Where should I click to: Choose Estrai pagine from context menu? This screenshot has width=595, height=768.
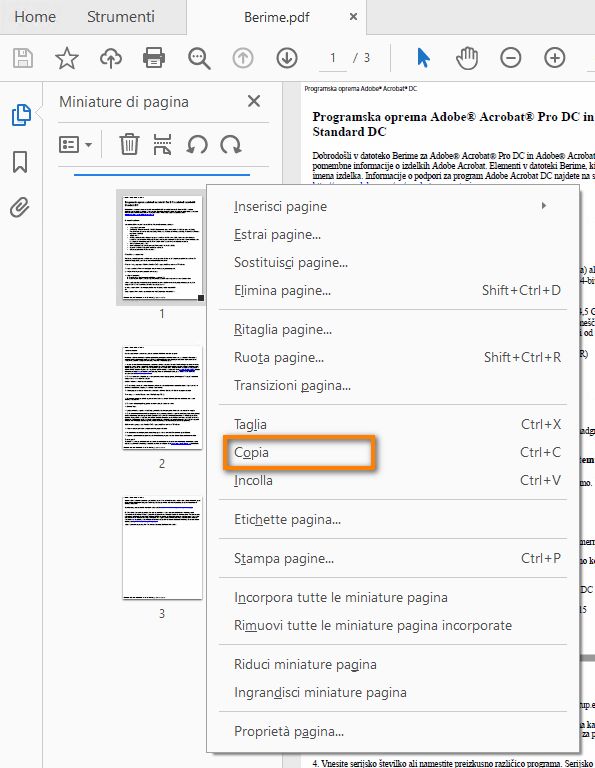coord(392,235)
